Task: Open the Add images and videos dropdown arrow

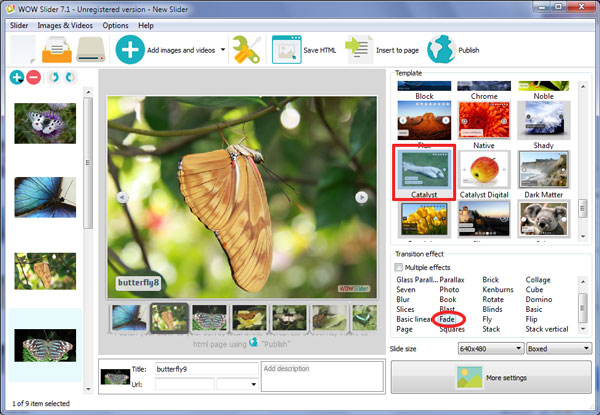Action: click(223, 50)
